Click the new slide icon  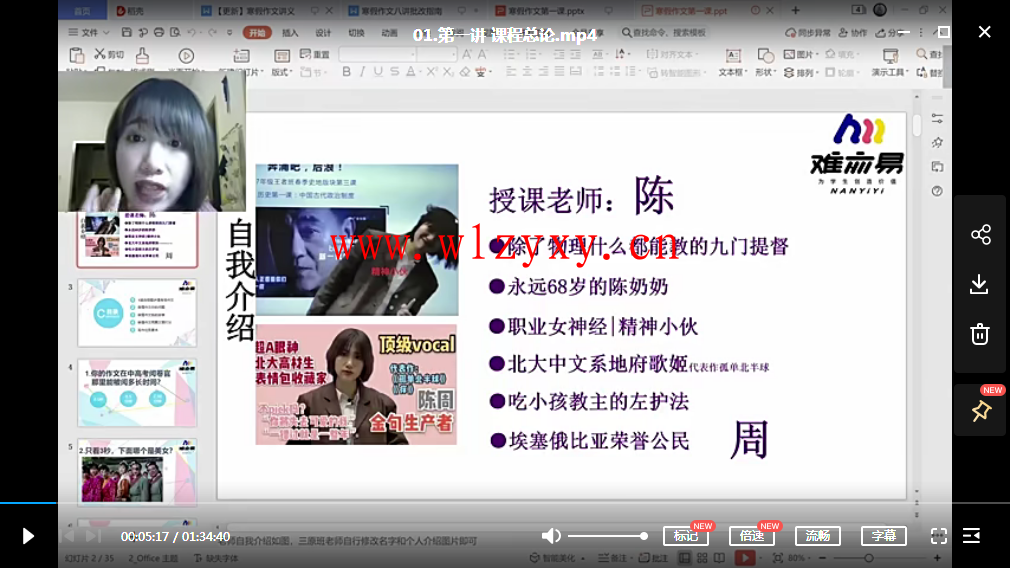[242, 56]
